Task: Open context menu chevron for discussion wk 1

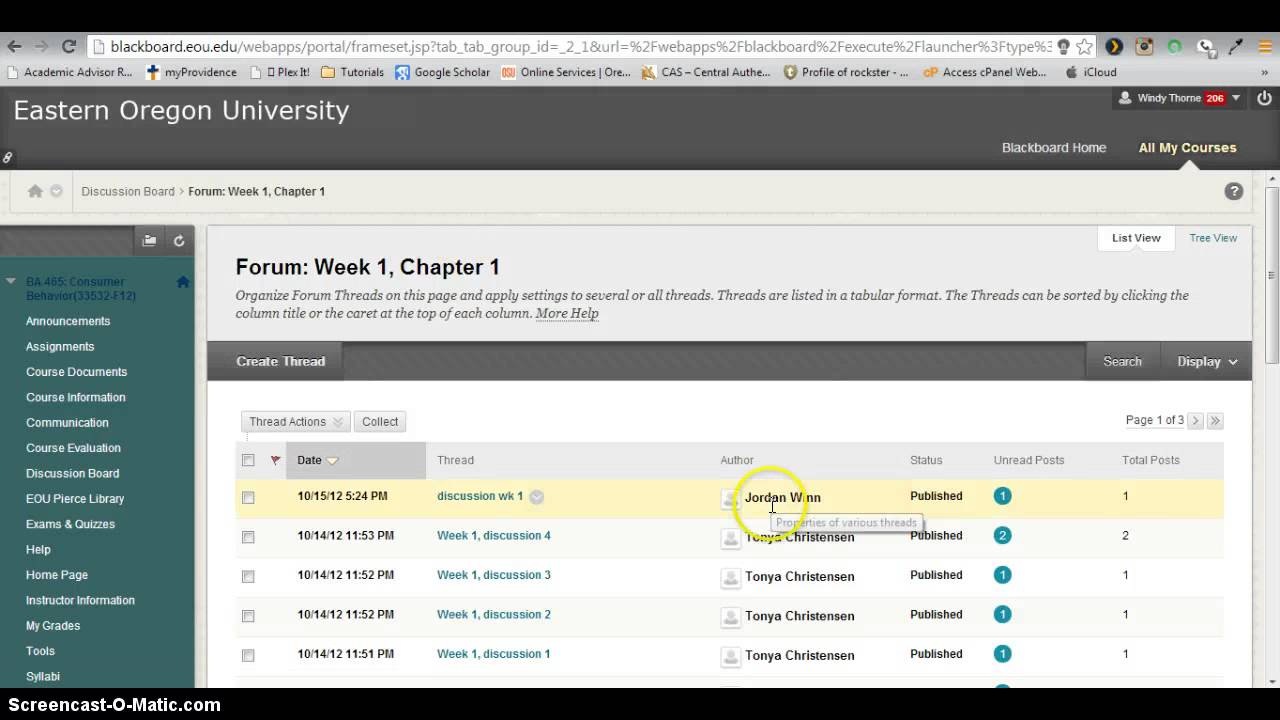Action: pyautogui.click(x=536, y=497)
